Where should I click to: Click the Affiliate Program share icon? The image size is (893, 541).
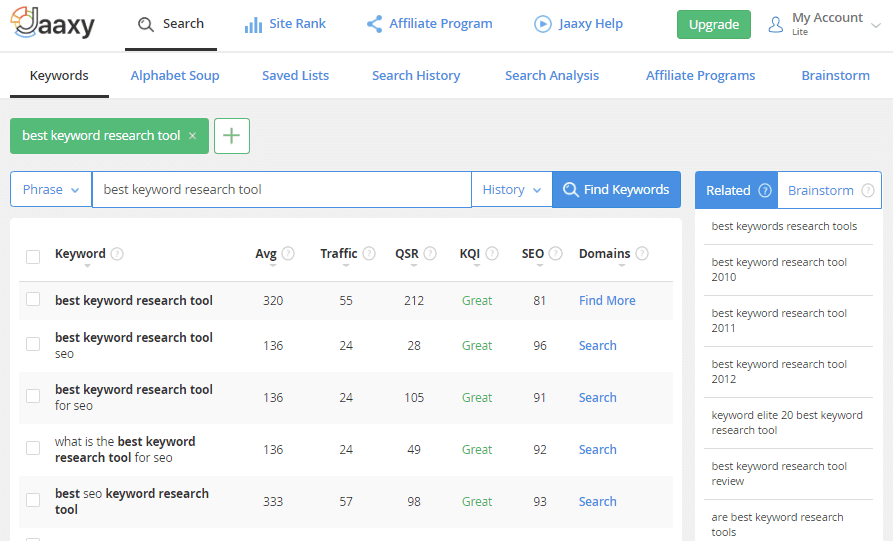(x=374, y=24)
